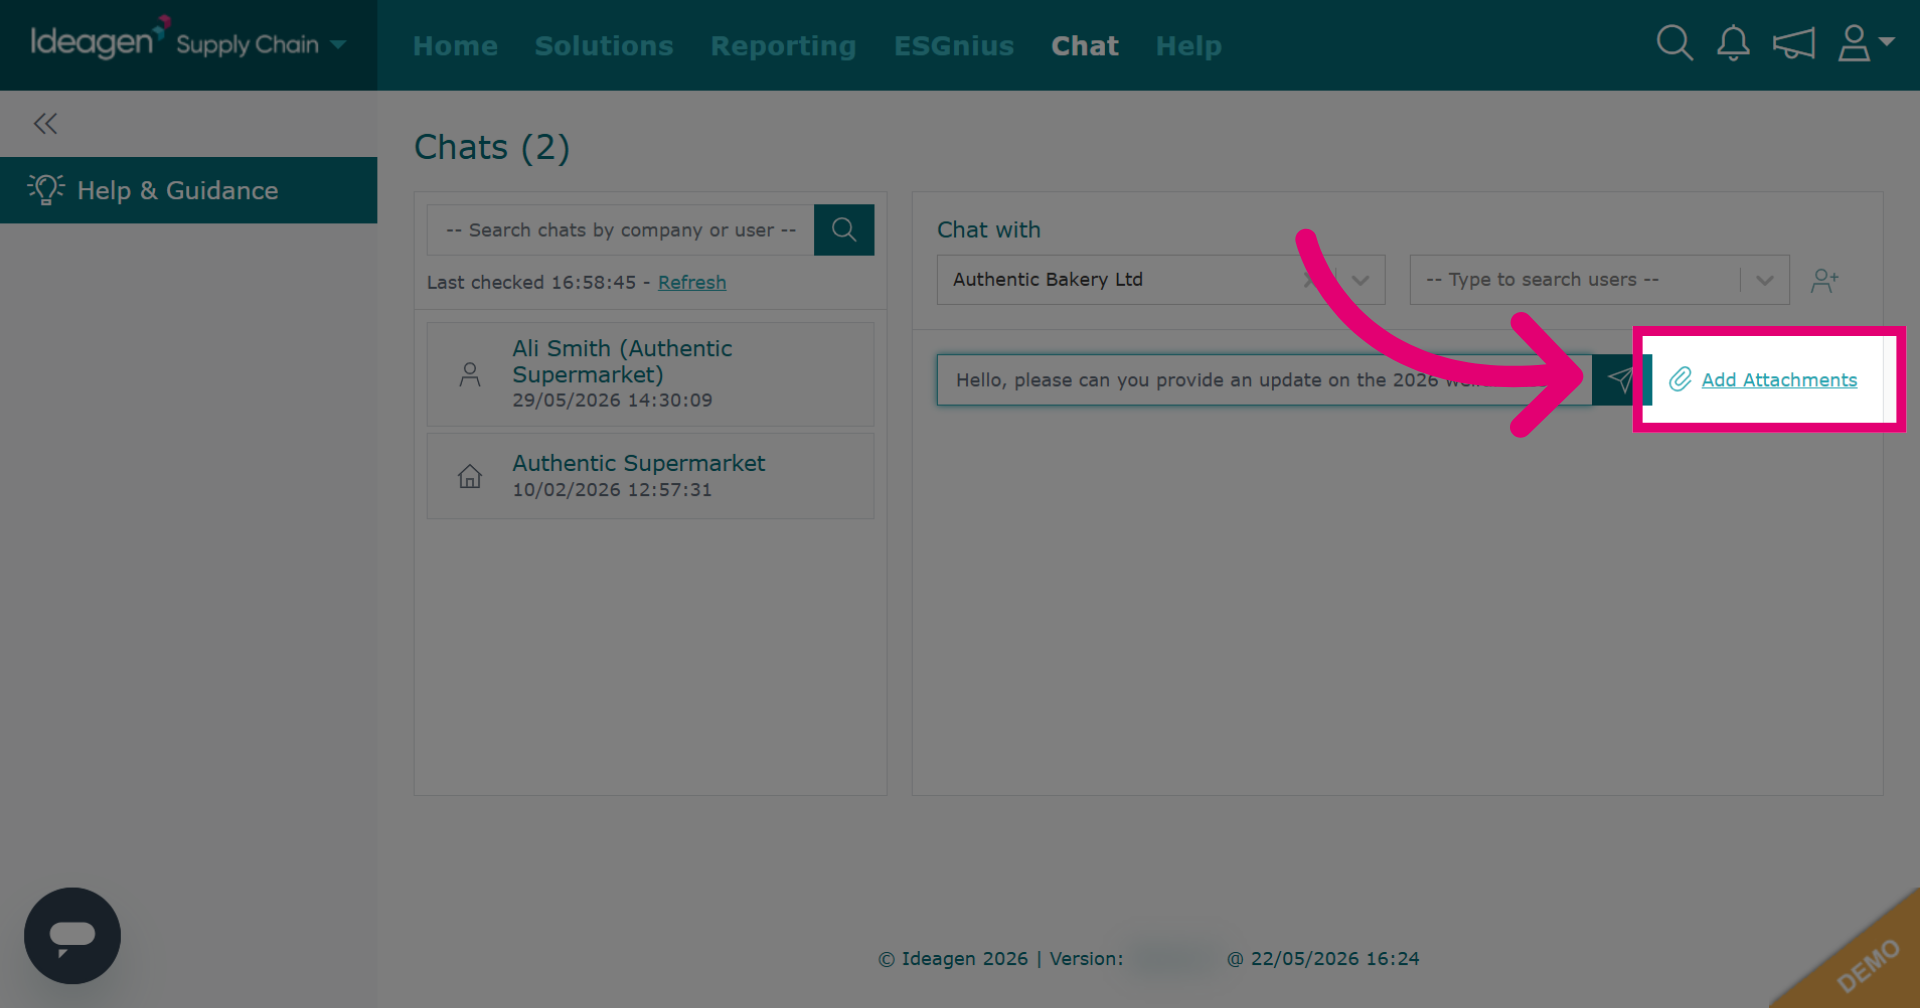Open announcements megaphone icon
The image size is (1920, 1008).
[x=1793, y=44]
